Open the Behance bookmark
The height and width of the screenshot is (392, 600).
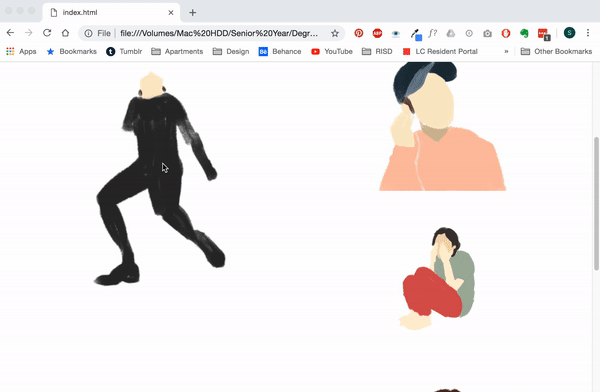pyautogui.click(x=280, y=51)
